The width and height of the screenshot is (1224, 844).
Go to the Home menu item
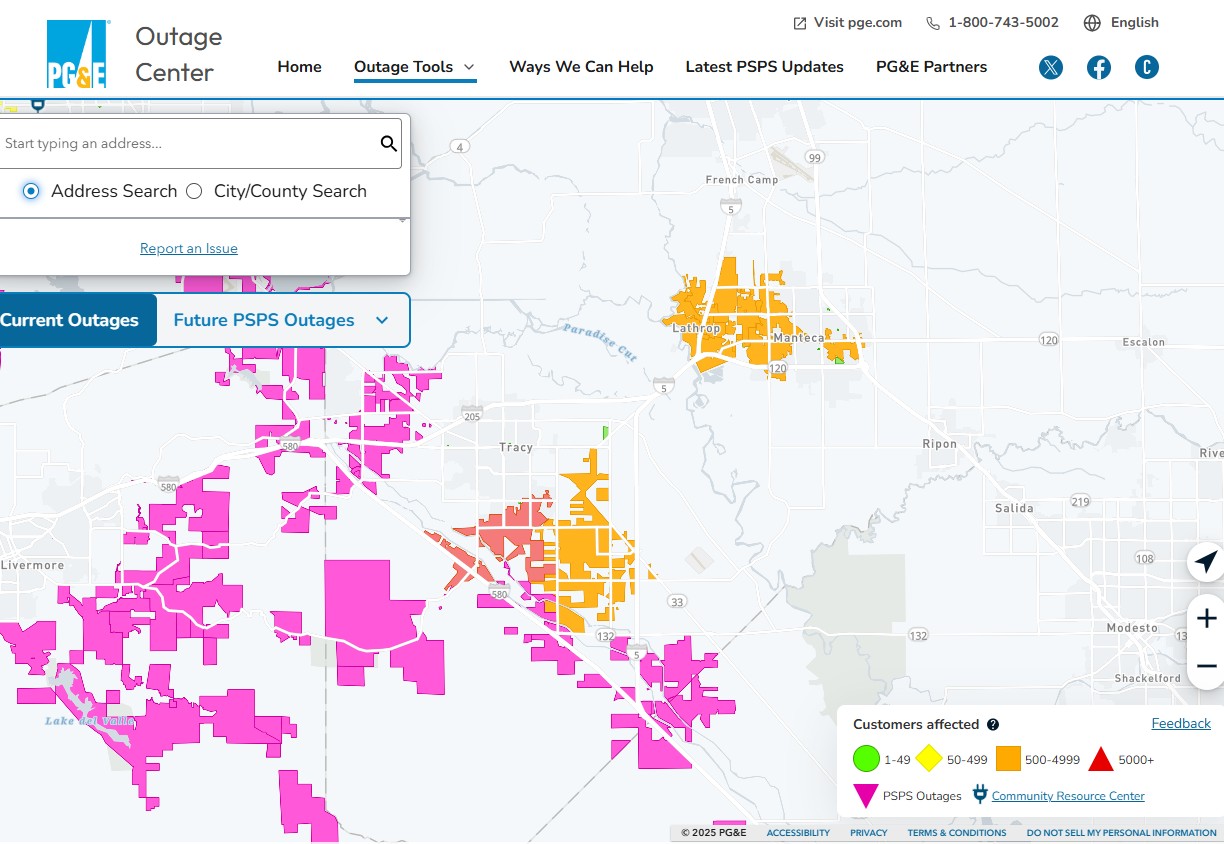[x=300, y=67]
